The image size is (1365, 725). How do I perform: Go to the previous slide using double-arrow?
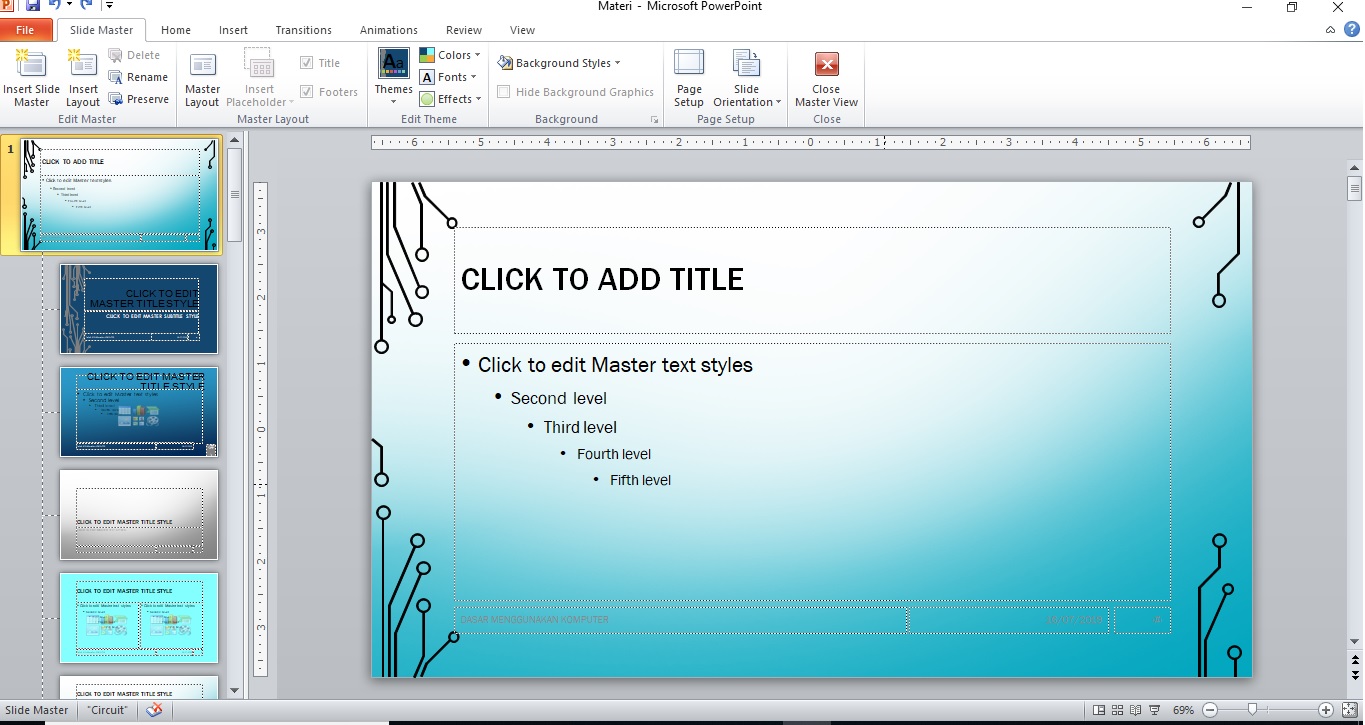pos(1355,660)
